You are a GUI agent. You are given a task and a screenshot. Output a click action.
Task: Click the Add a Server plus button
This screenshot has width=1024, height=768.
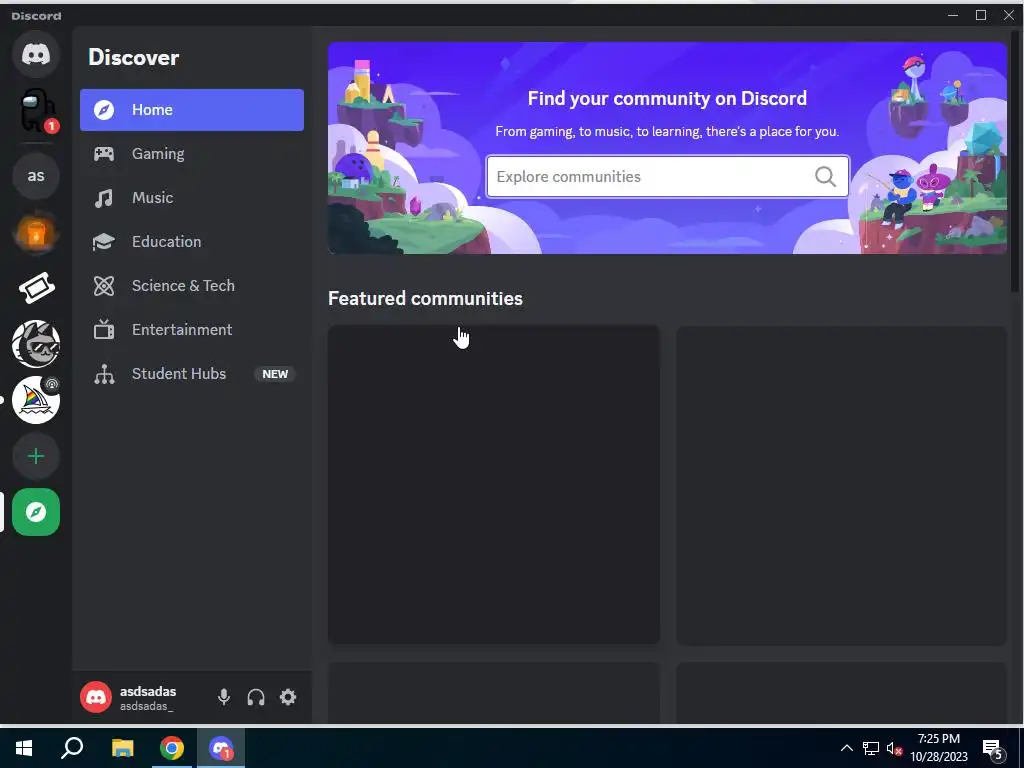(36, 456)
